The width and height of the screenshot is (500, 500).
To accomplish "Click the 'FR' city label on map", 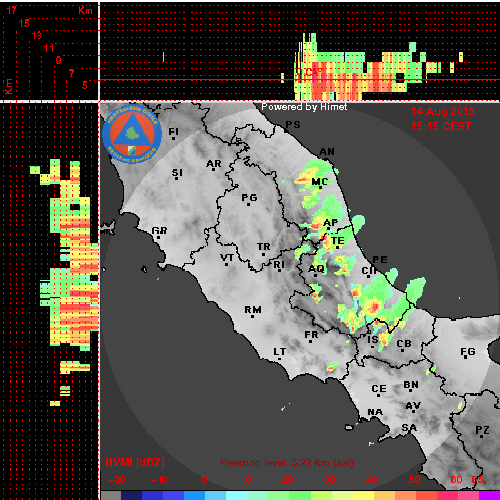I will [x=311, y=334].
